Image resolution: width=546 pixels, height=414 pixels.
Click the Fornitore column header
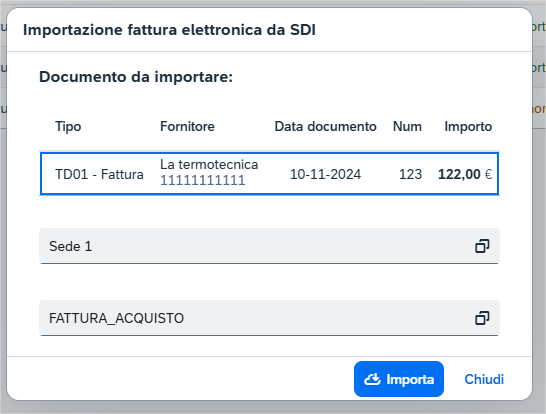187,126
